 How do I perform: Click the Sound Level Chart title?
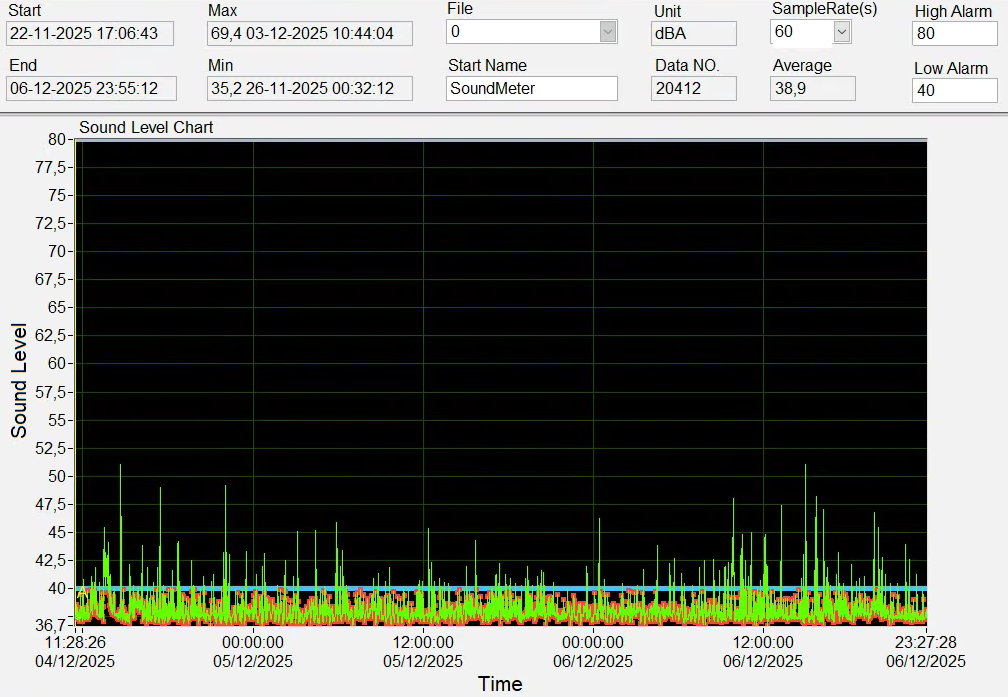146,128
